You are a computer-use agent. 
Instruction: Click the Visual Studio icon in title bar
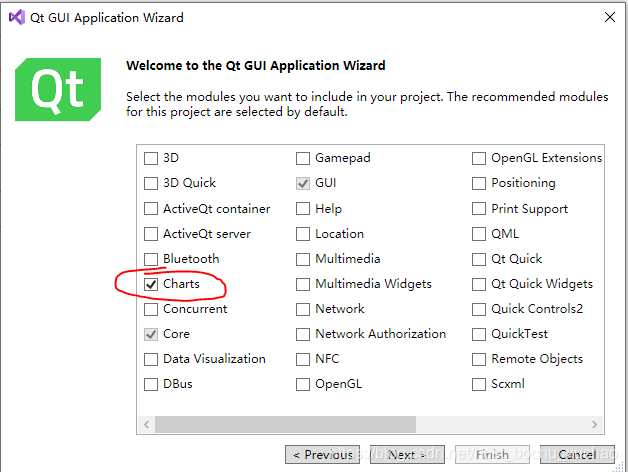(17, 18)
